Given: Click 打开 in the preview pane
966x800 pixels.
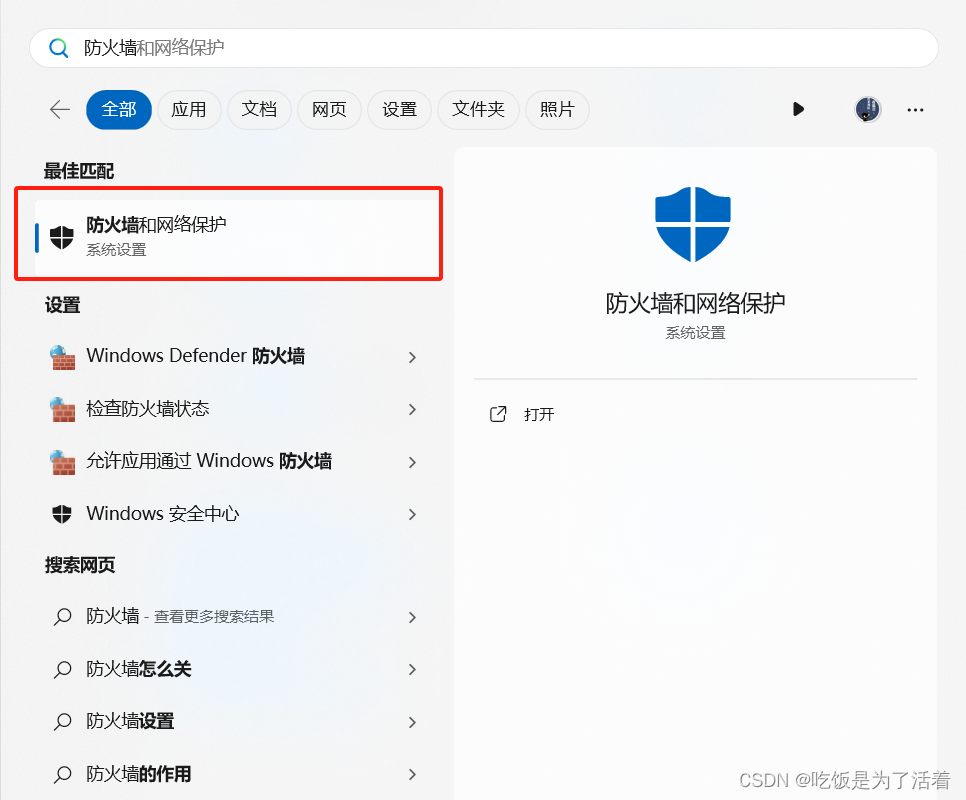Looking at the screenshot, I should click(x=539, y=414).
